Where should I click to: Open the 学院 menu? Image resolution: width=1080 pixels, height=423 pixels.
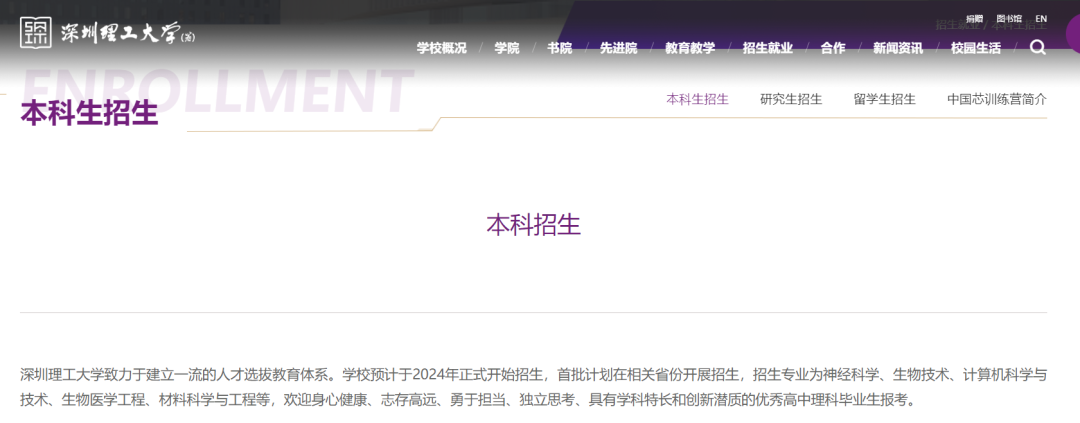tap(506, 48)
